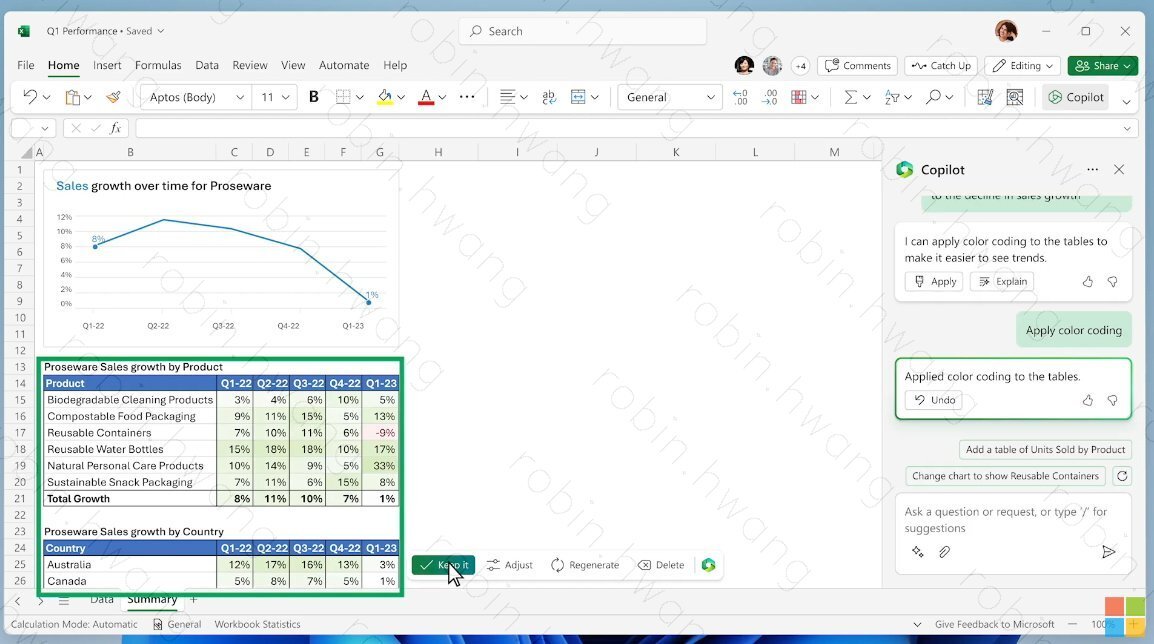The width and height of the screenshot is (1154, 644).
Task: Apply the red font color
Action: point(425,96)
